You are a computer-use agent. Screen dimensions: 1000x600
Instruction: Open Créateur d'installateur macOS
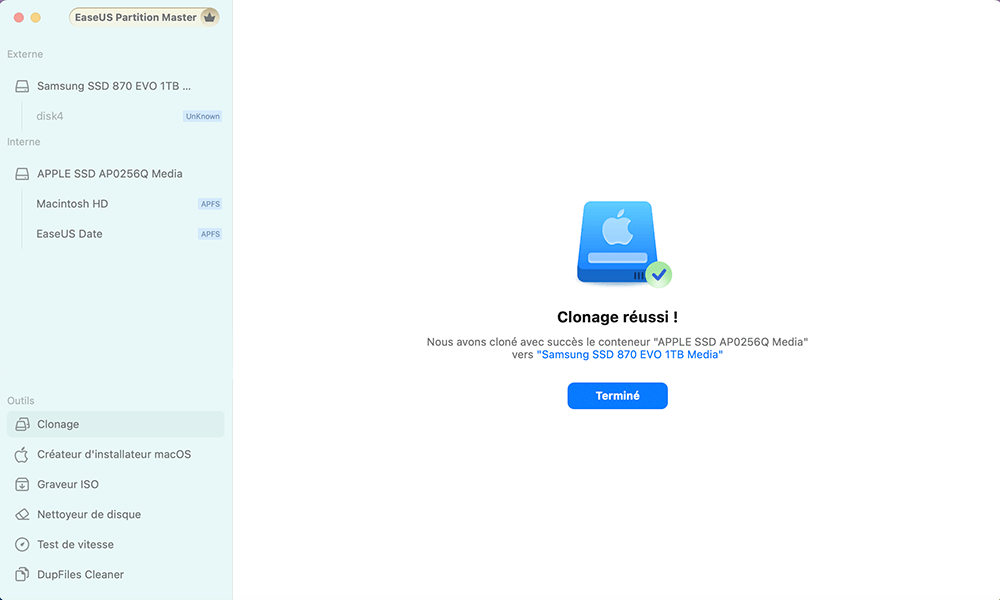pos(115,454)
